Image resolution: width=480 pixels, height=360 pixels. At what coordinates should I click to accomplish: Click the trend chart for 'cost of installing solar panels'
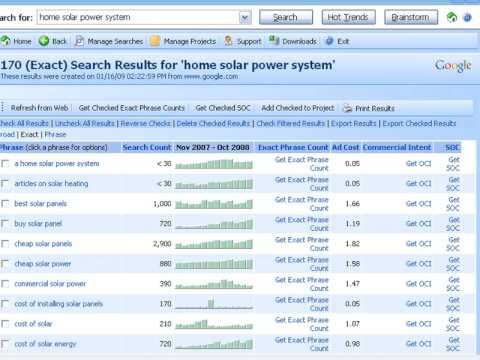click(x=214, y=304)
